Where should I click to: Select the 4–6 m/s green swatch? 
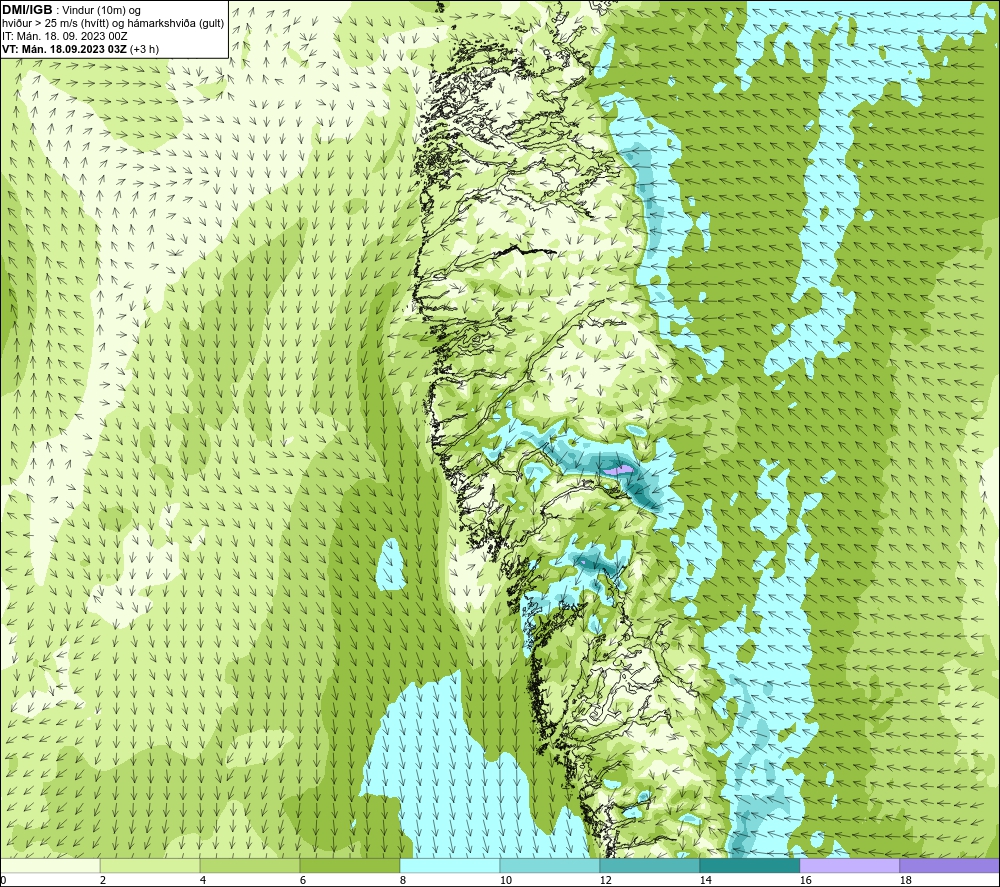250,865
